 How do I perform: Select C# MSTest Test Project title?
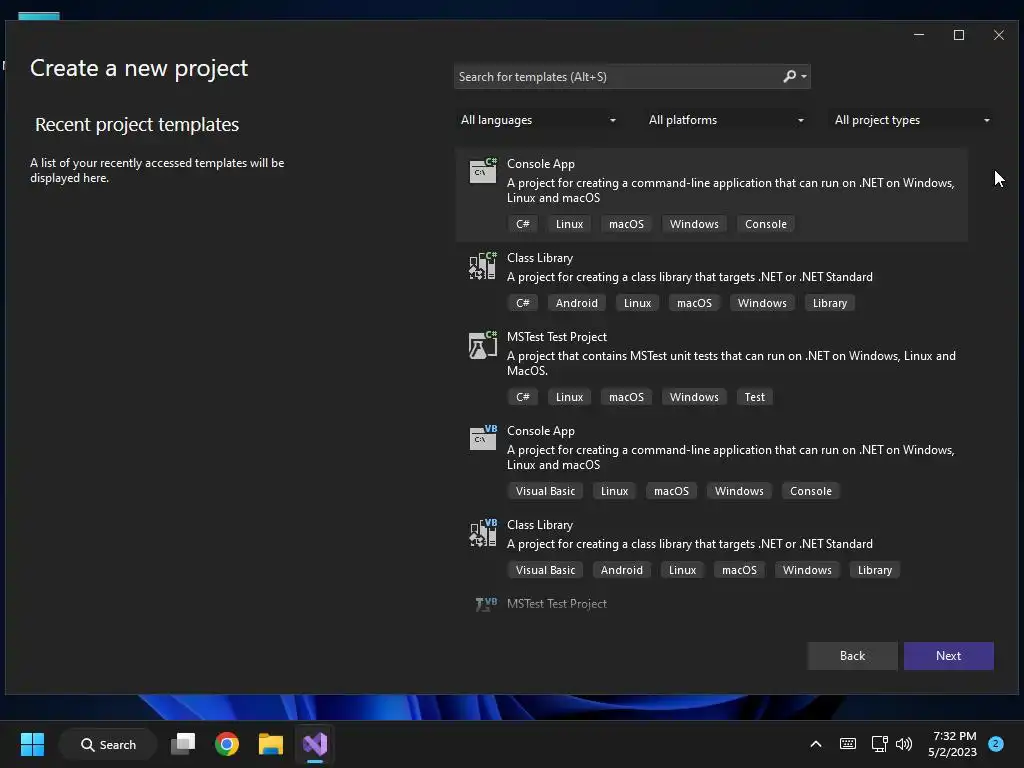[x=557, y=337]
